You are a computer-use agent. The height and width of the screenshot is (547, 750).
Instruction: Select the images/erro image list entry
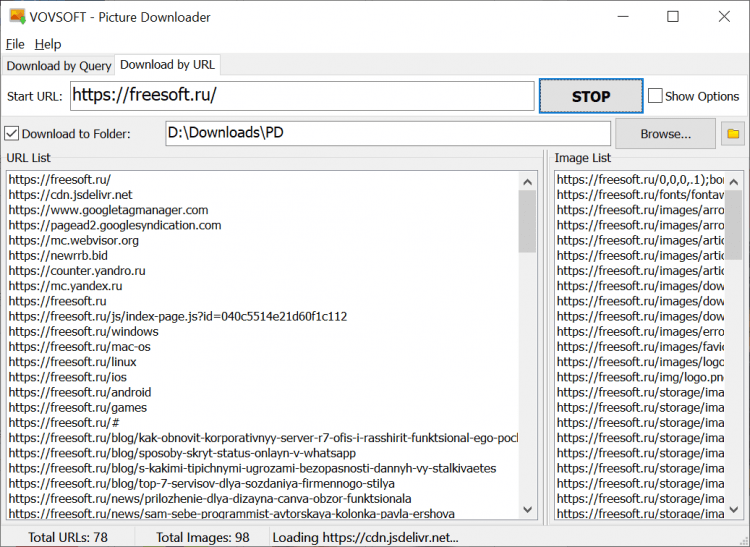point(640,332)
